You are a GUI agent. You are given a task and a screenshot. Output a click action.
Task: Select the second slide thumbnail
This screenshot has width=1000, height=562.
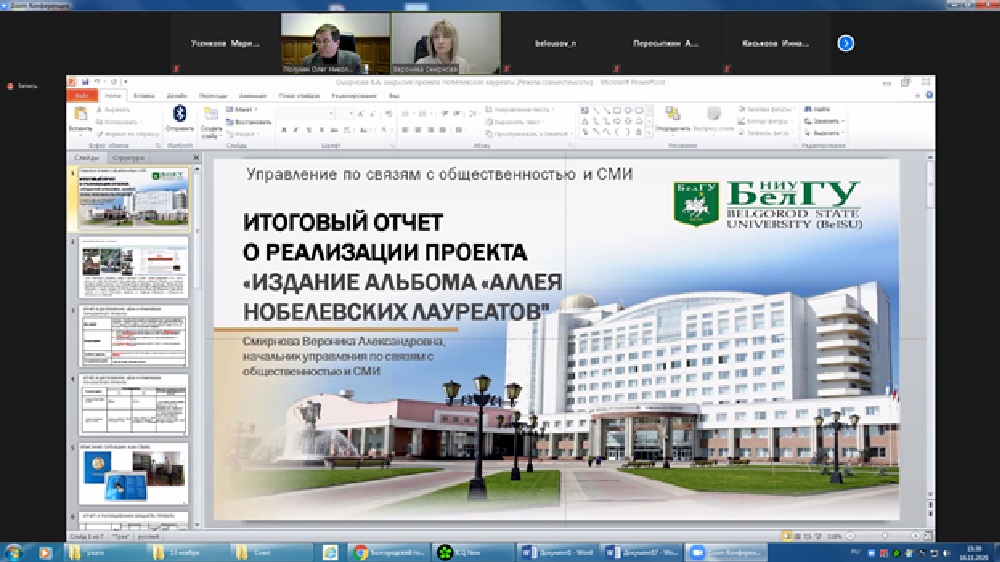[x=133, y=266]
